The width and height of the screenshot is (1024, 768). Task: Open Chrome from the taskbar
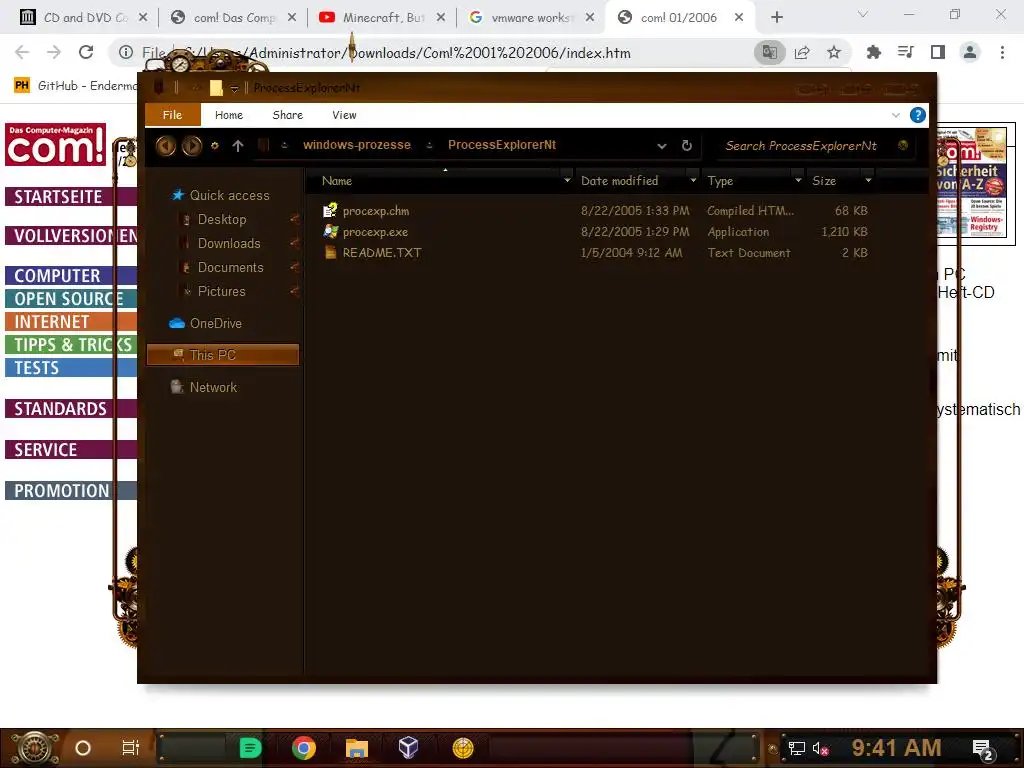click(304, 748)
